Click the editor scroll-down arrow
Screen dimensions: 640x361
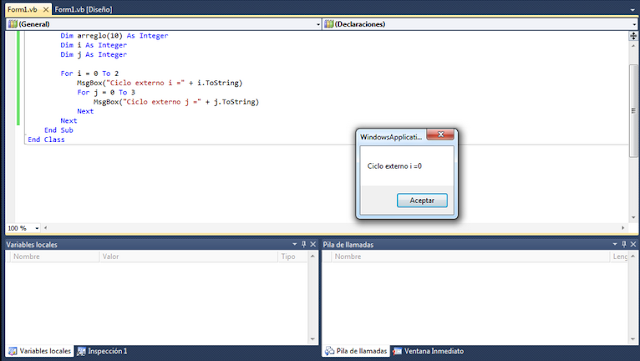tap(633, 218)
